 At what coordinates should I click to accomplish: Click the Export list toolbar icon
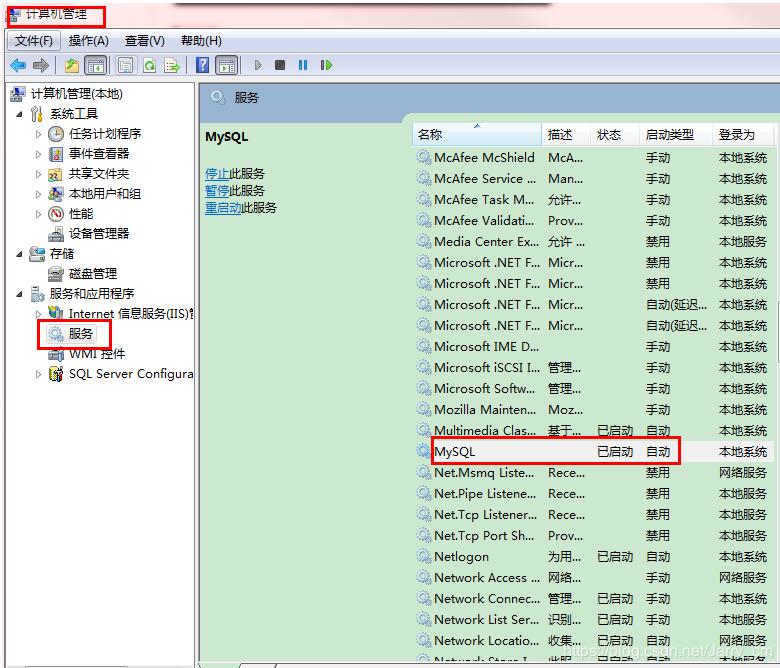172,65
